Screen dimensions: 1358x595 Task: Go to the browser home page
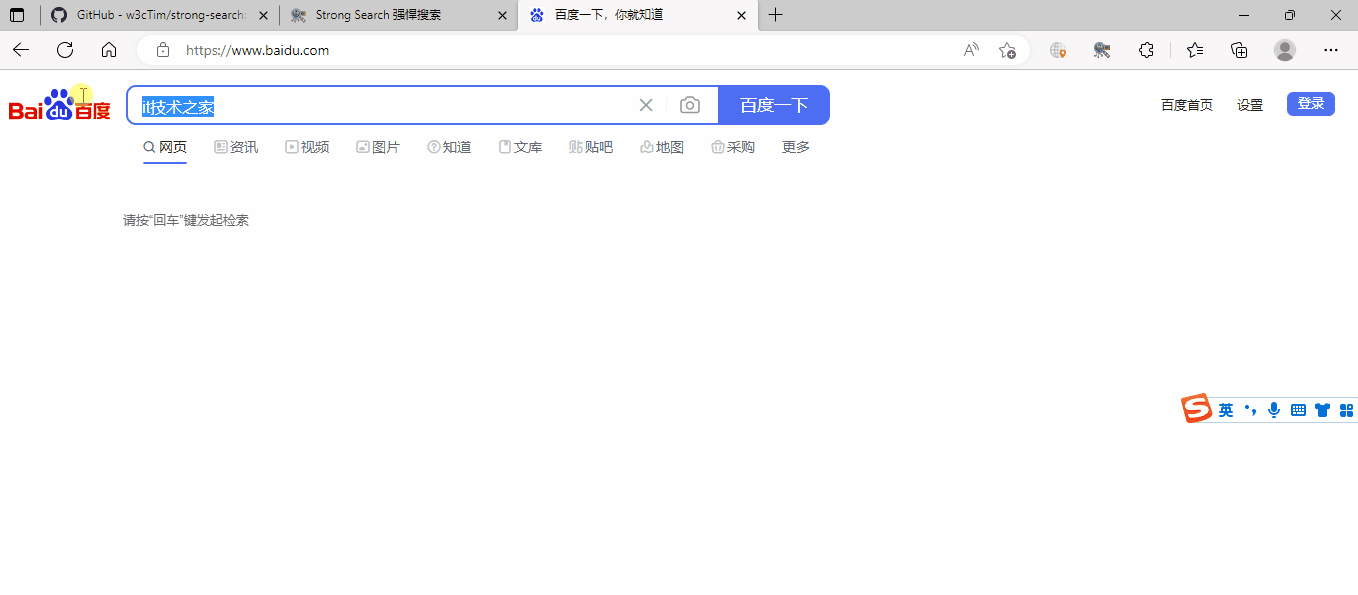[x=109, y=50]
